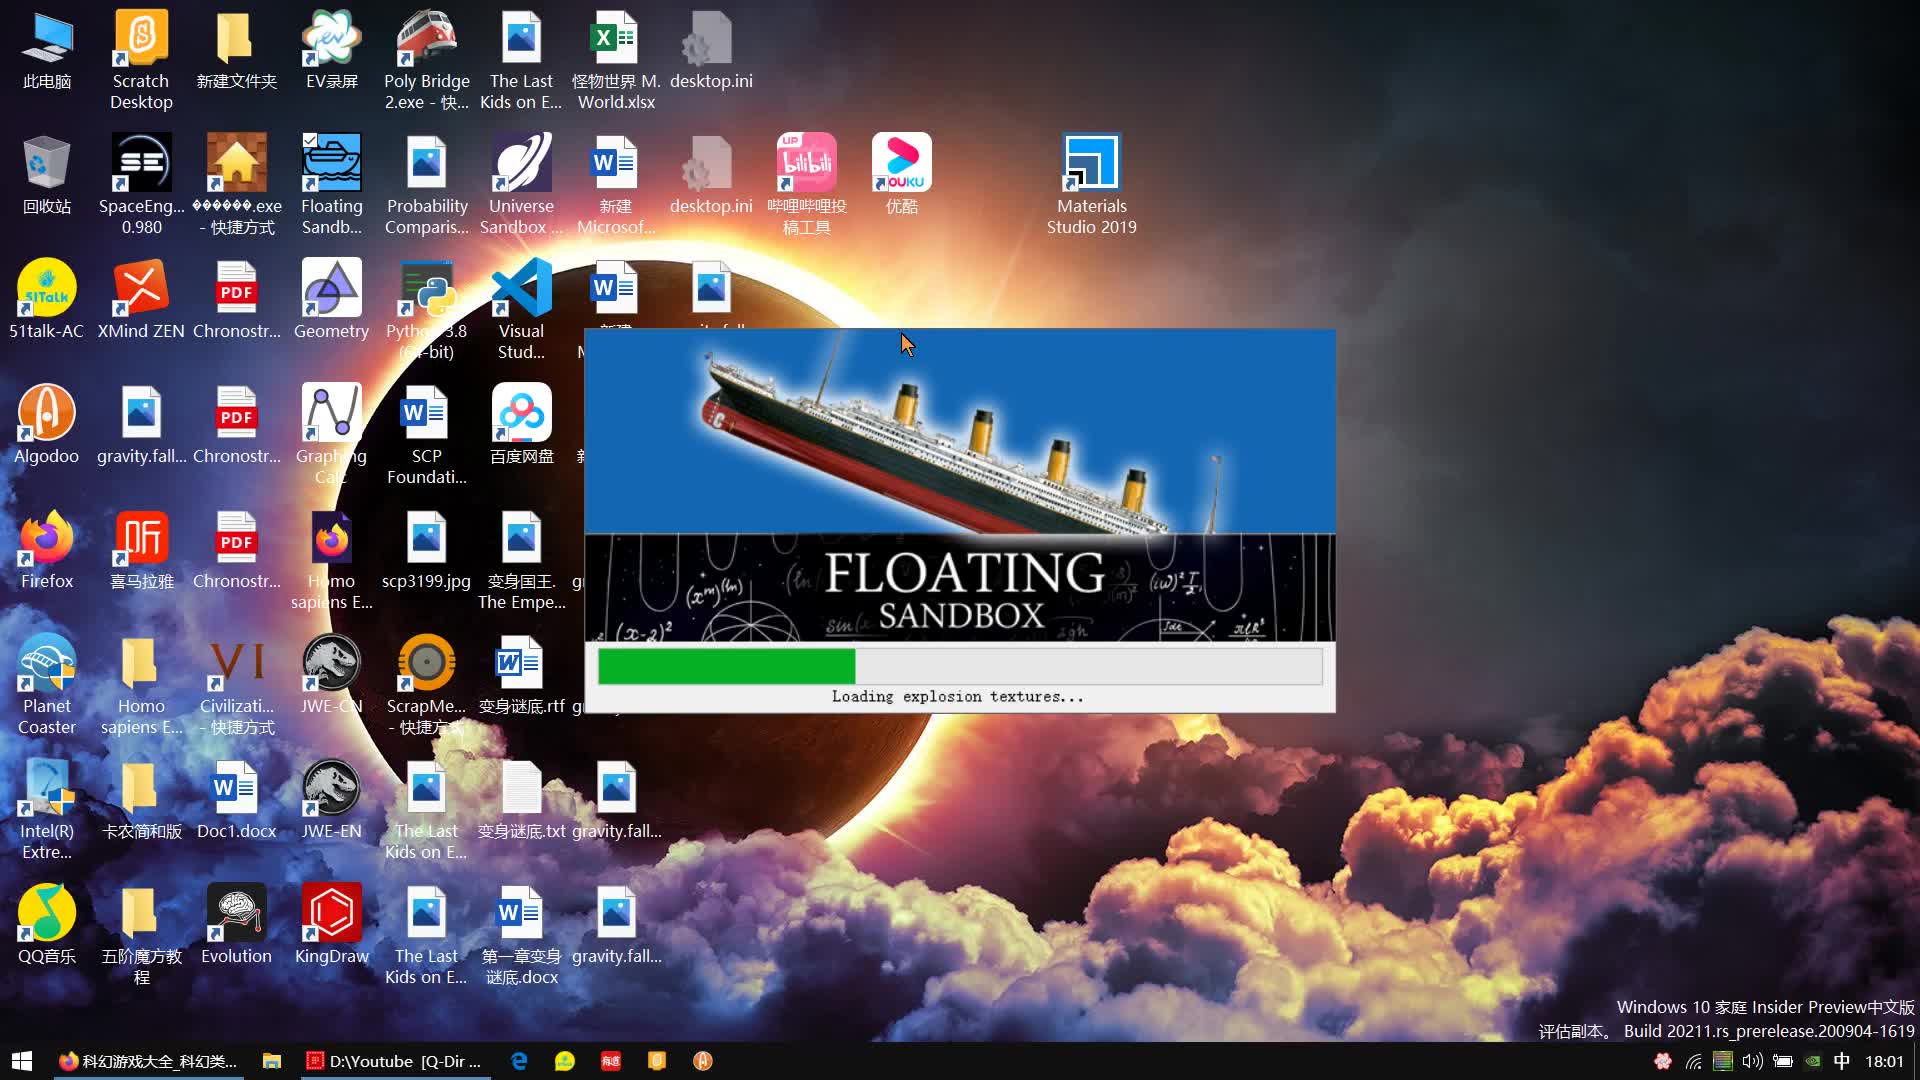Switch to the Firefox 科幻游戏大全 taskbar window
1920x1080 pixels.
coord(147,1061)
